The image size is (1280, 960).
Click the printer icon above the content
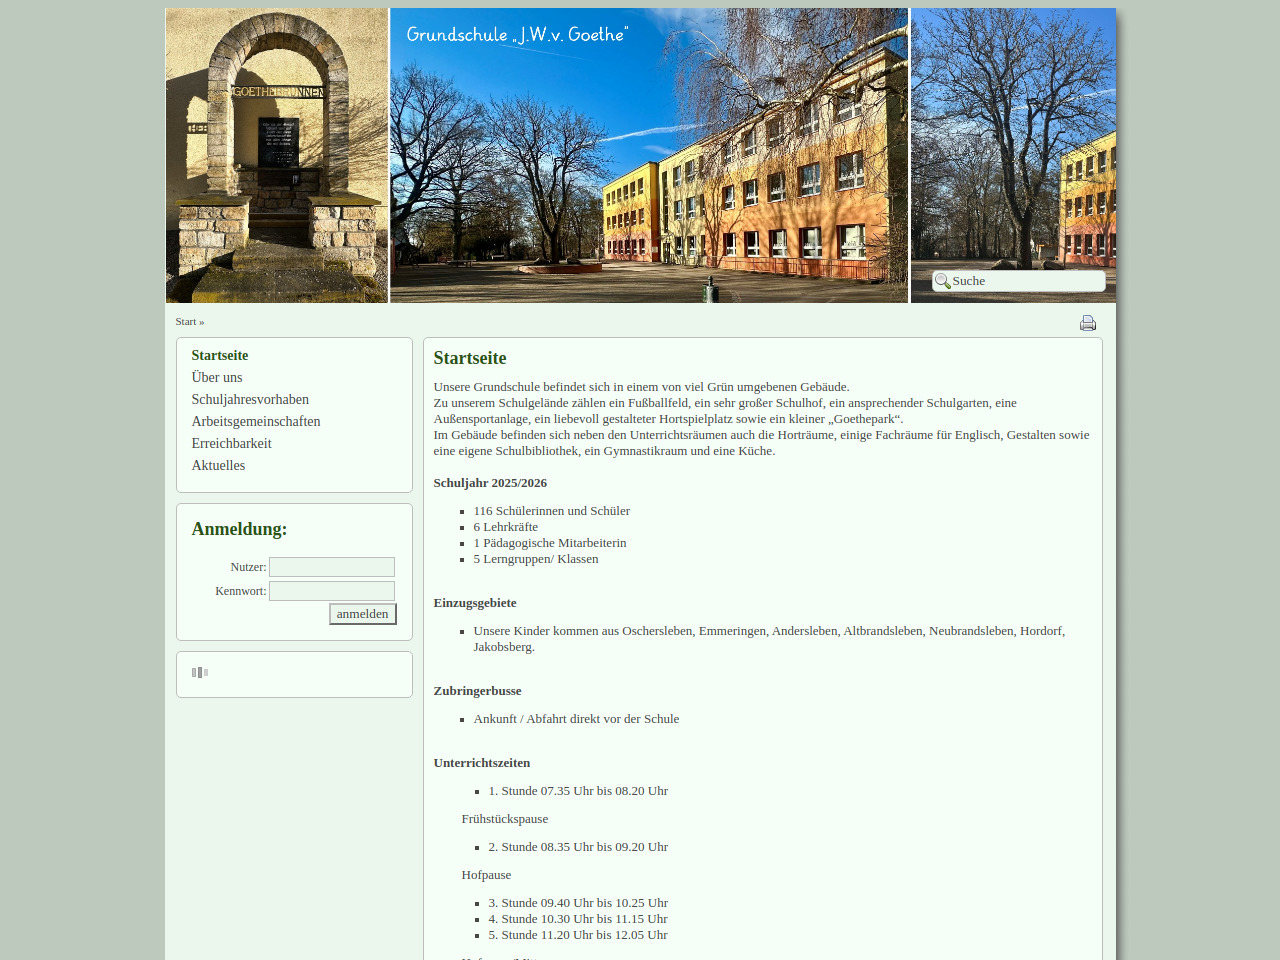[1088, 323]
